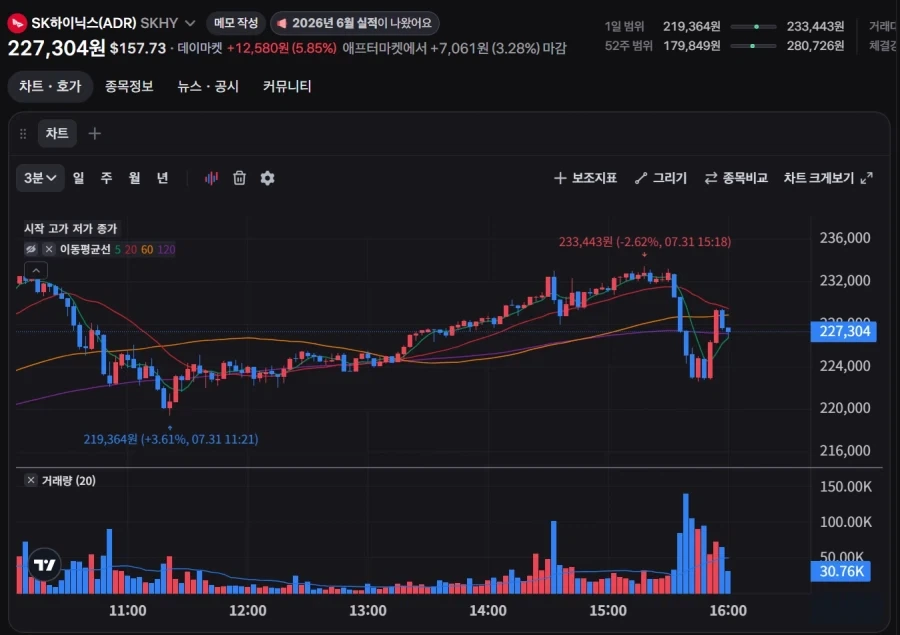Click the expand arrows icon beside 차트 크게보기
900x635 pixels.
[x=867, y=178]
